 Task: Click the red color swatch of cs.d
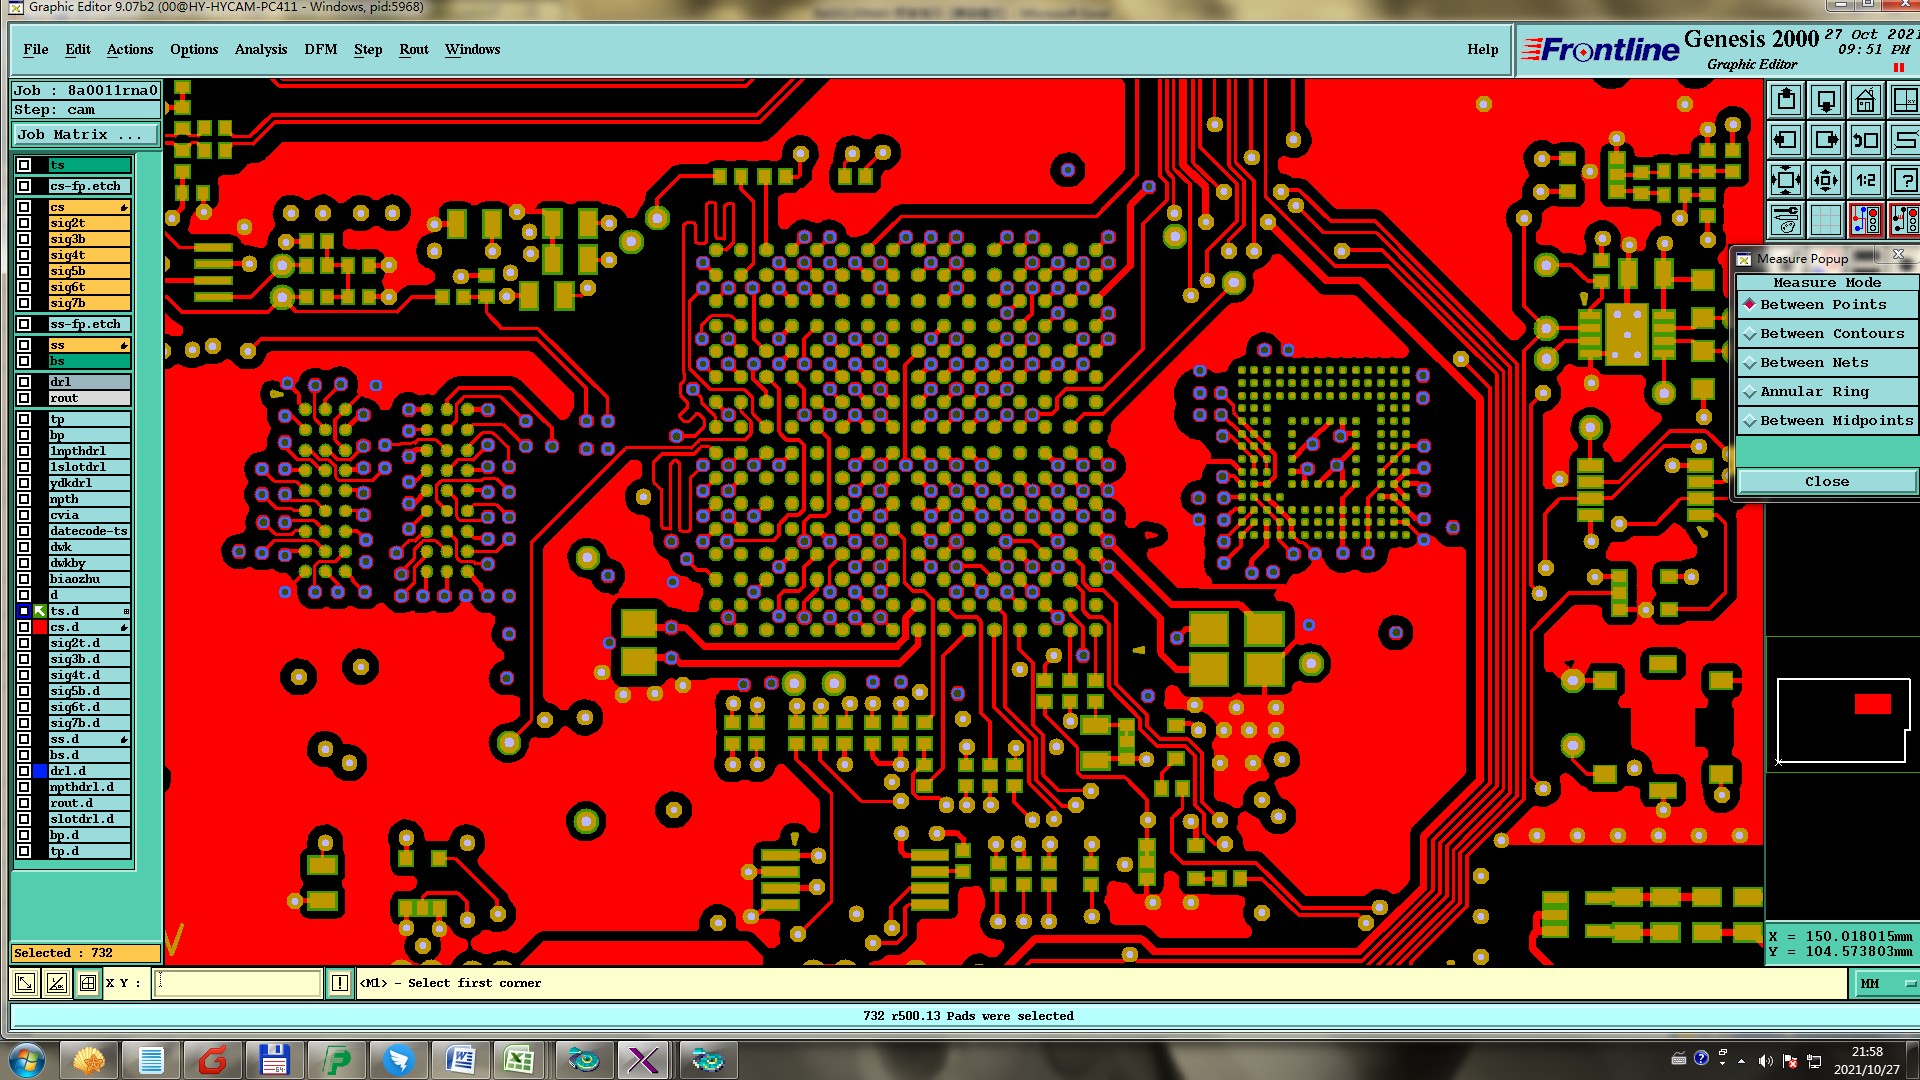[x=40, y=628]
